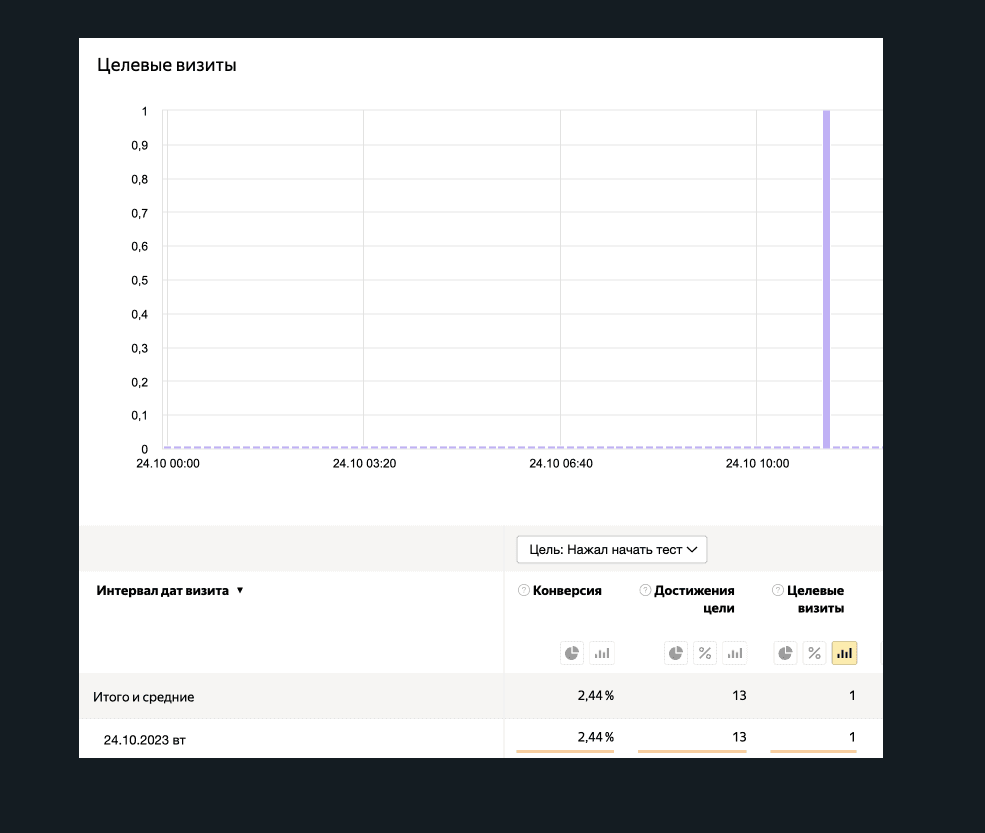Select bar chart icon under Достижения цели
Image resolution: width=985 pixels, height=833 pixels.
pos(735,653)
